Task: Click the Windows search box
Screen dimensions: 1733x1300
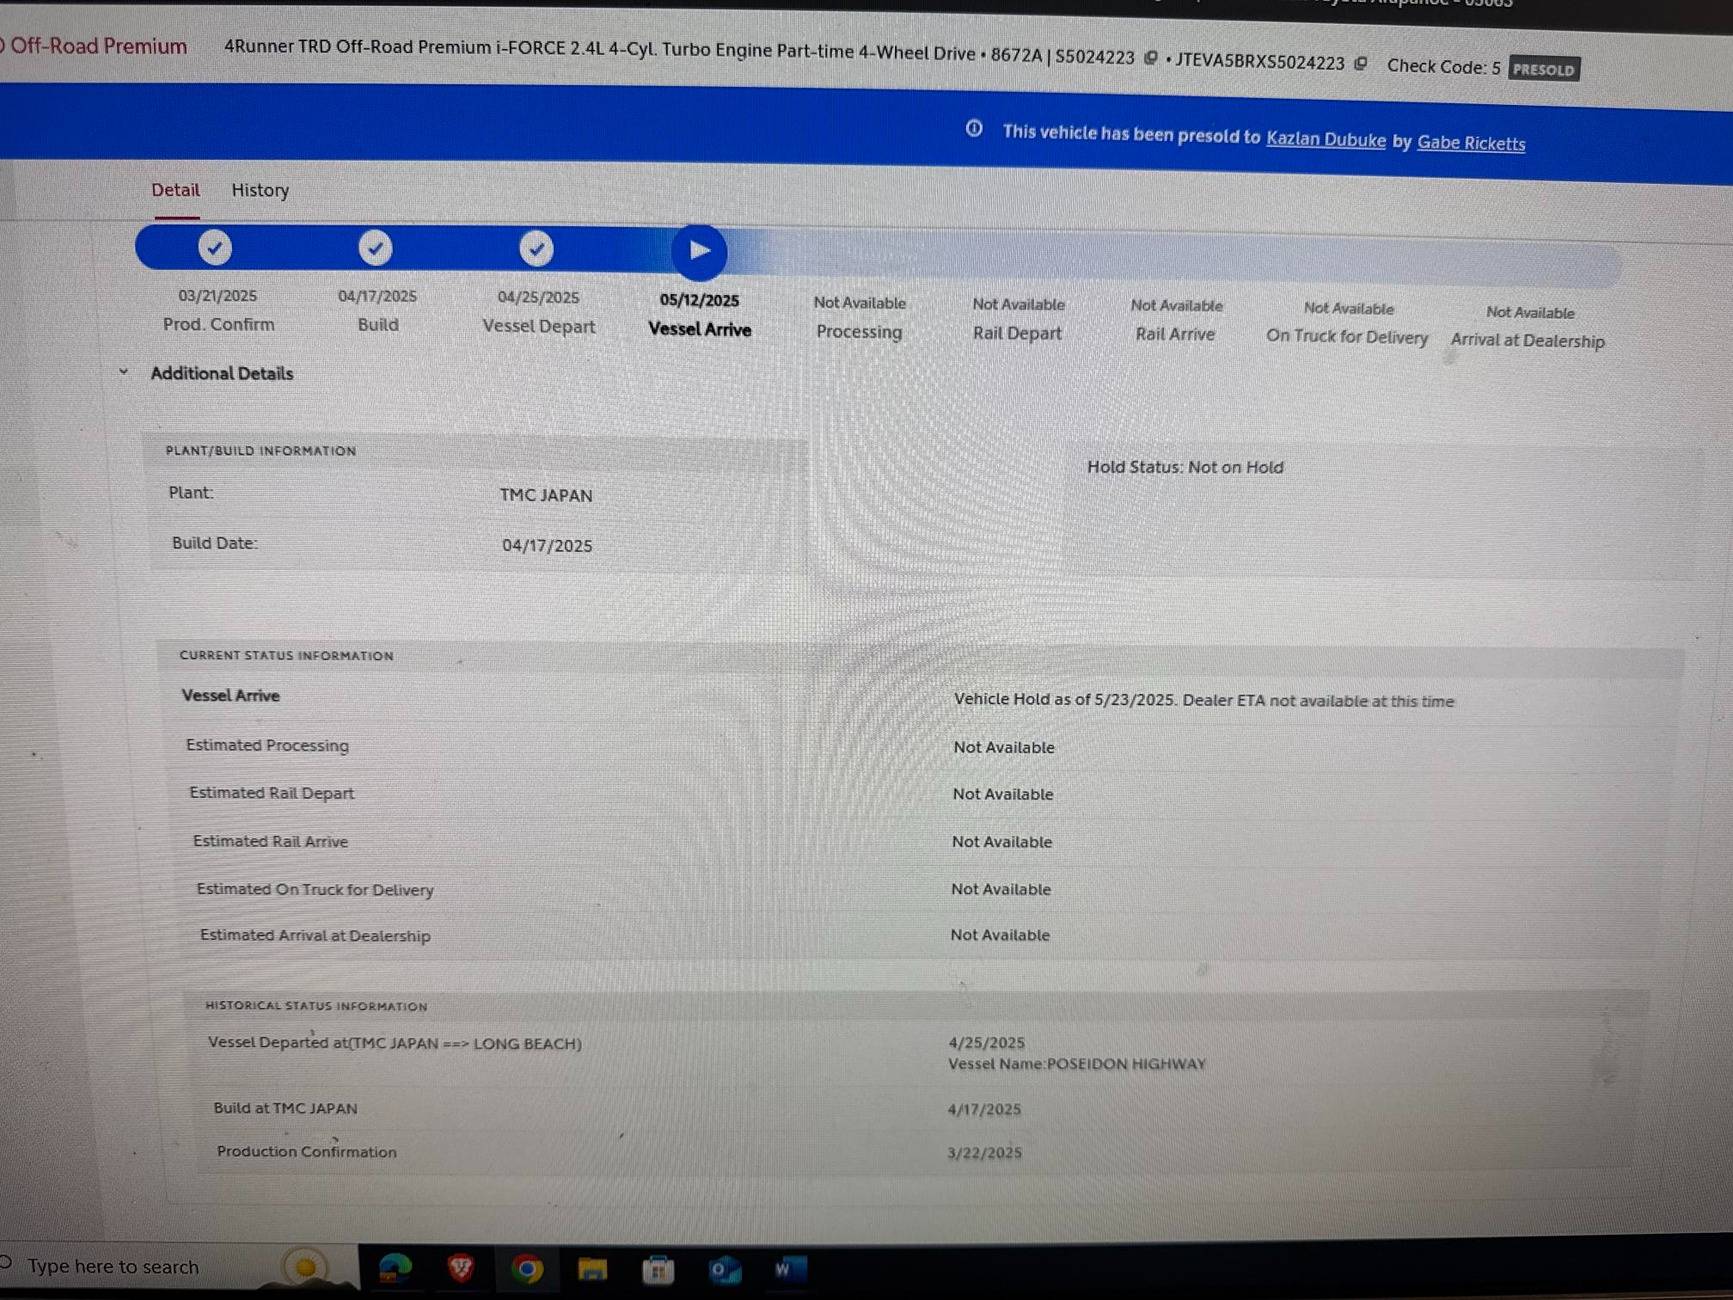Action: pyautogui.click(x=178, y=1267)
